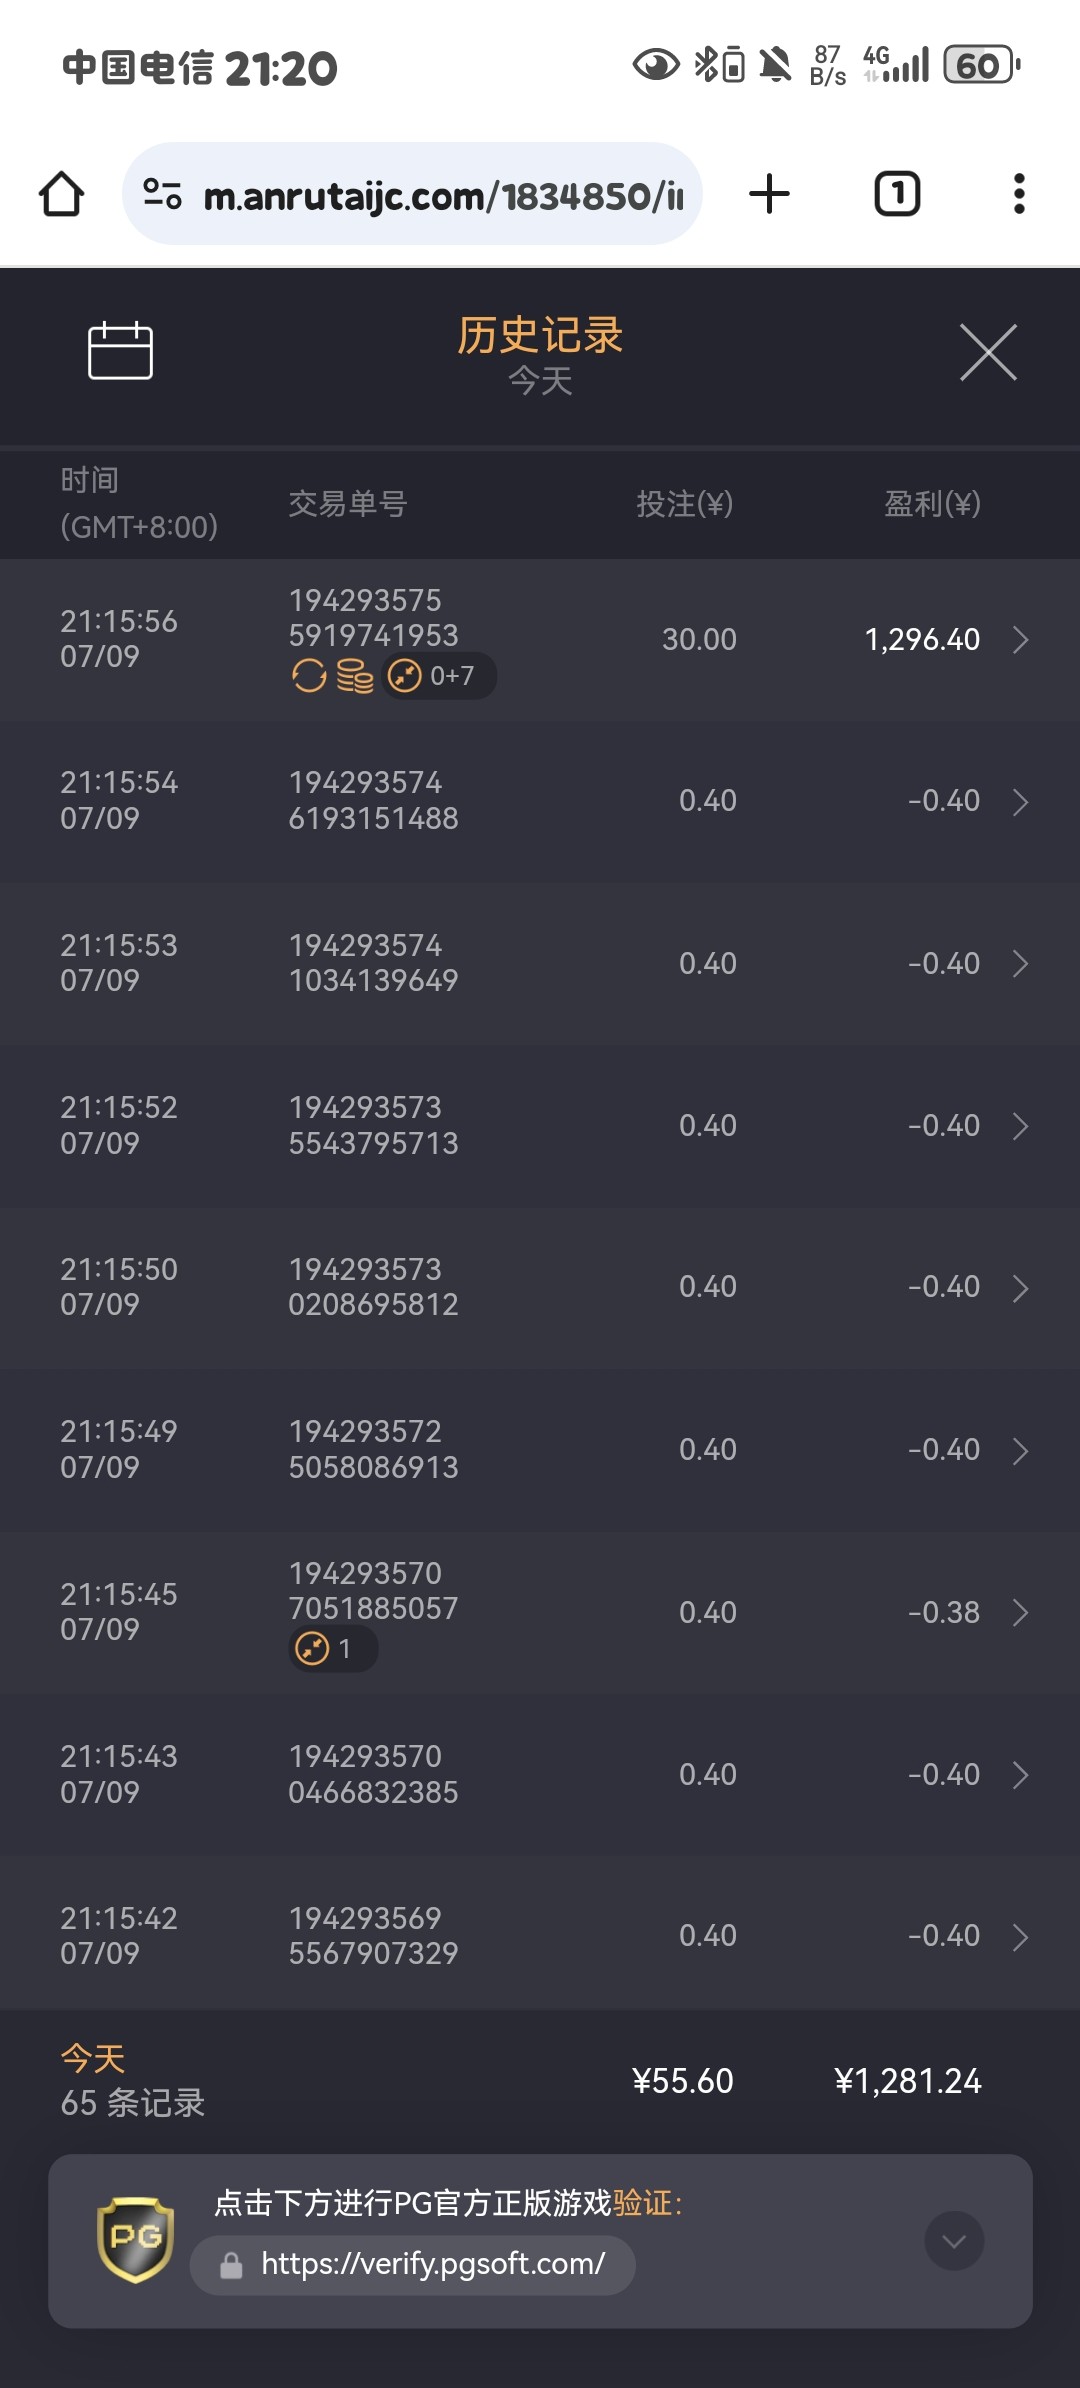Screen dimensions: 1080x2388
Task: Collapse the PG verification banner
Action: pos(954,2241)
